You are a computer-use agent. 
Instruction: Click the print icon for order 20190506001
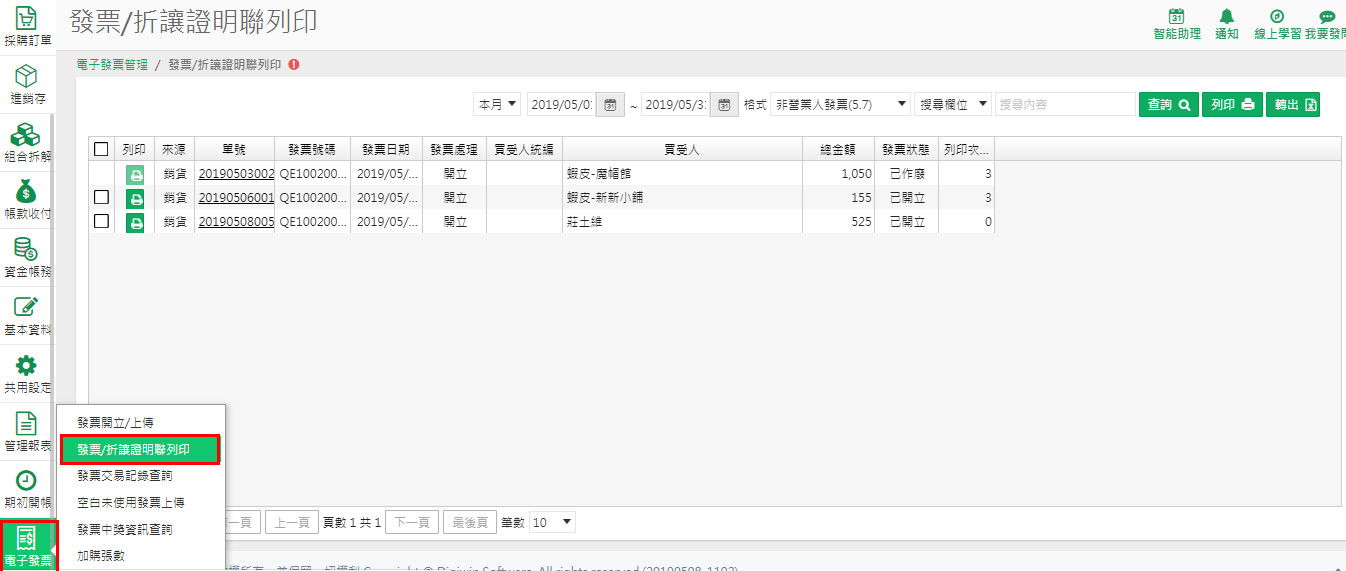(135, 198)
